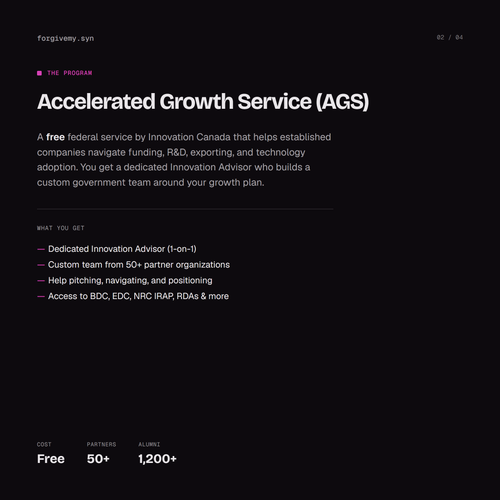Click the 1,200+ alumni stat
The height and width of the screenshot is (500, 500).
[x=157, y=459]
